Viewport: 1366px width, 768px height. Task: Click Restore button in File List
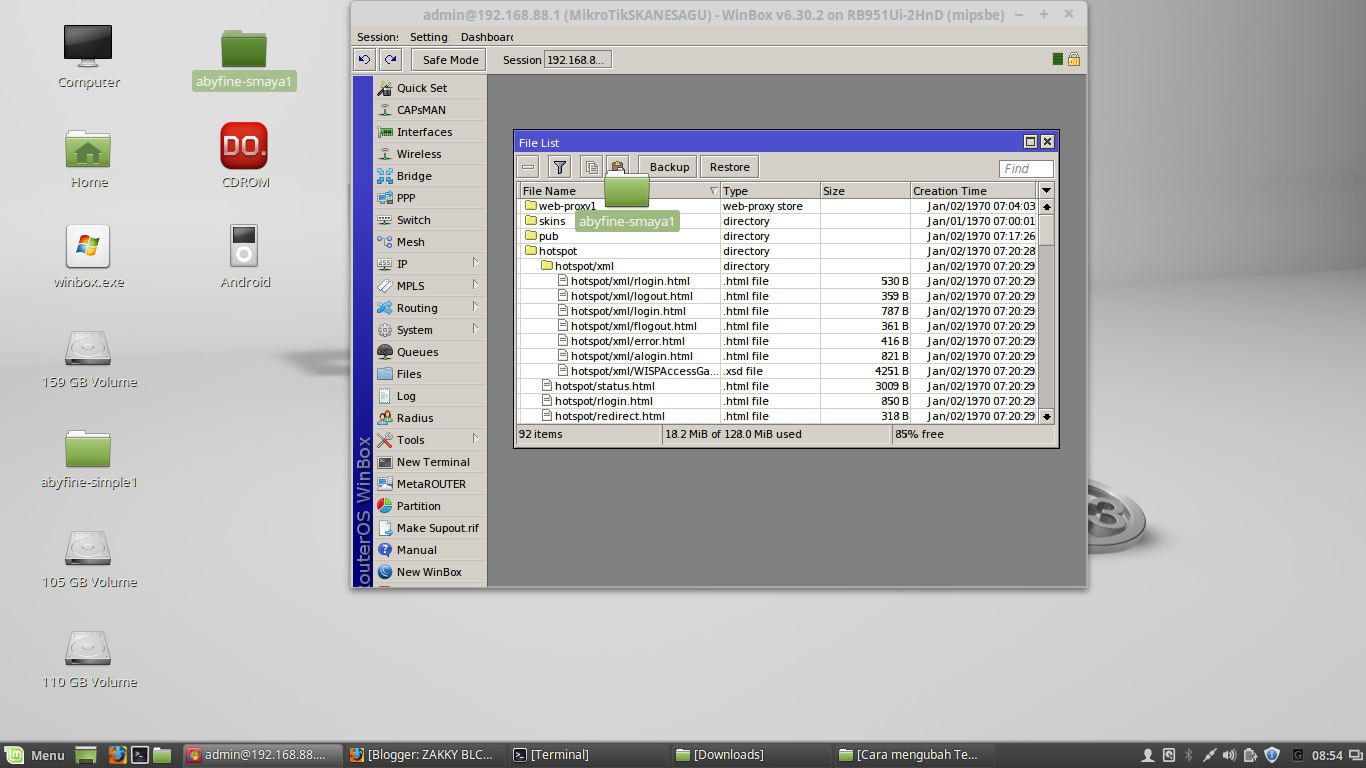[729, 167]
